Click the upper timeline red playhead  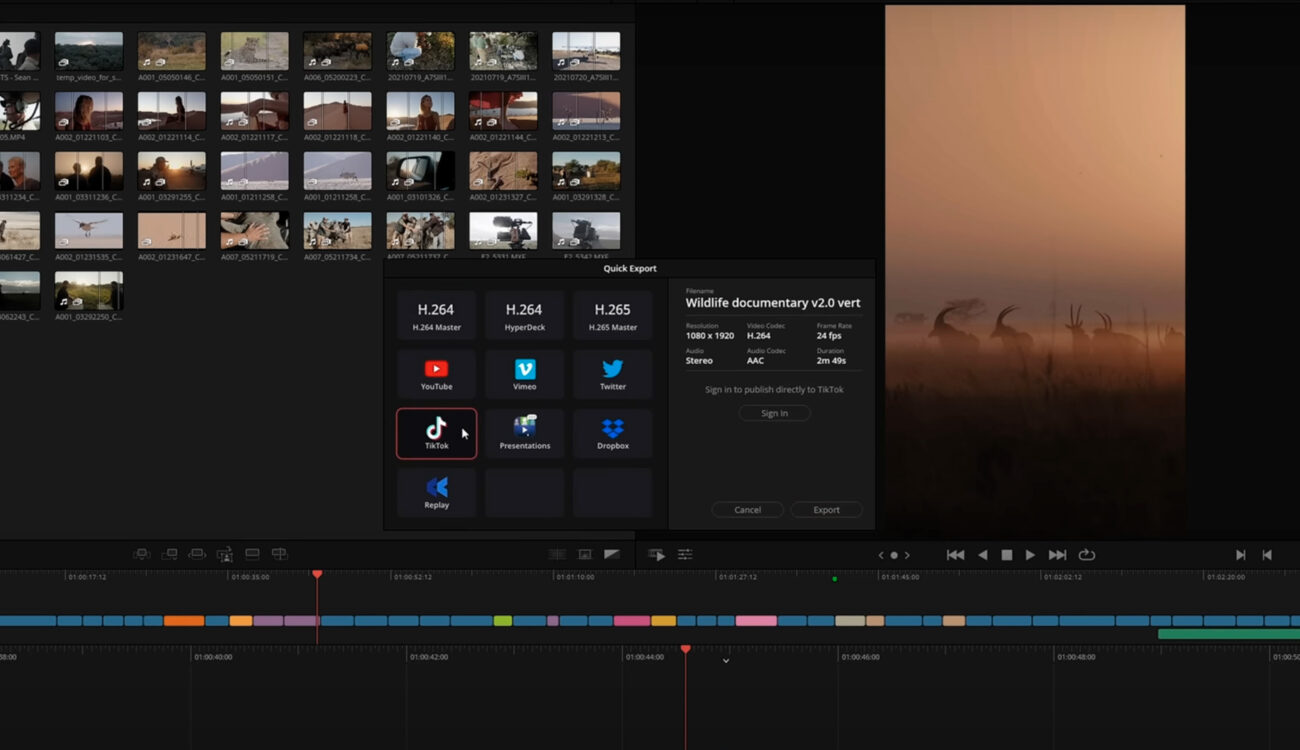coord(317,574)
